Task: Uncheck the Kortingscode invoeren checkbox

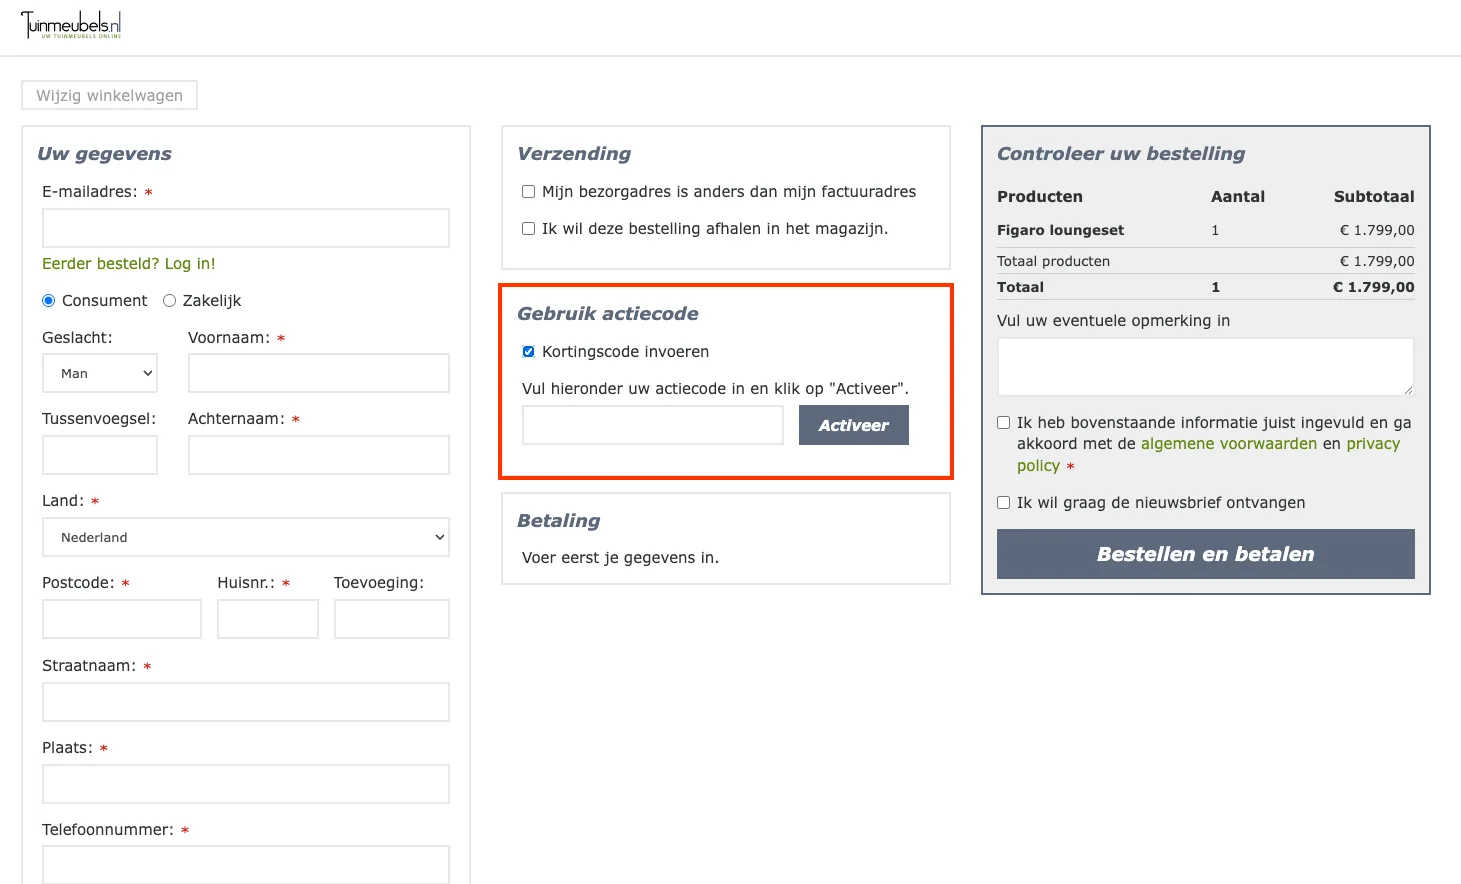Action: point(529,352)
